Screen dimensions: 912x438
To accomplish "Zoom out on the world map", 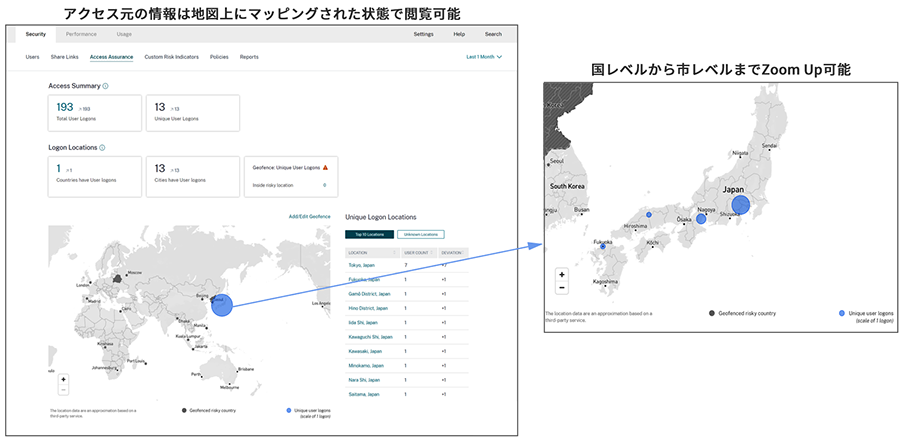I will [63, 390].
